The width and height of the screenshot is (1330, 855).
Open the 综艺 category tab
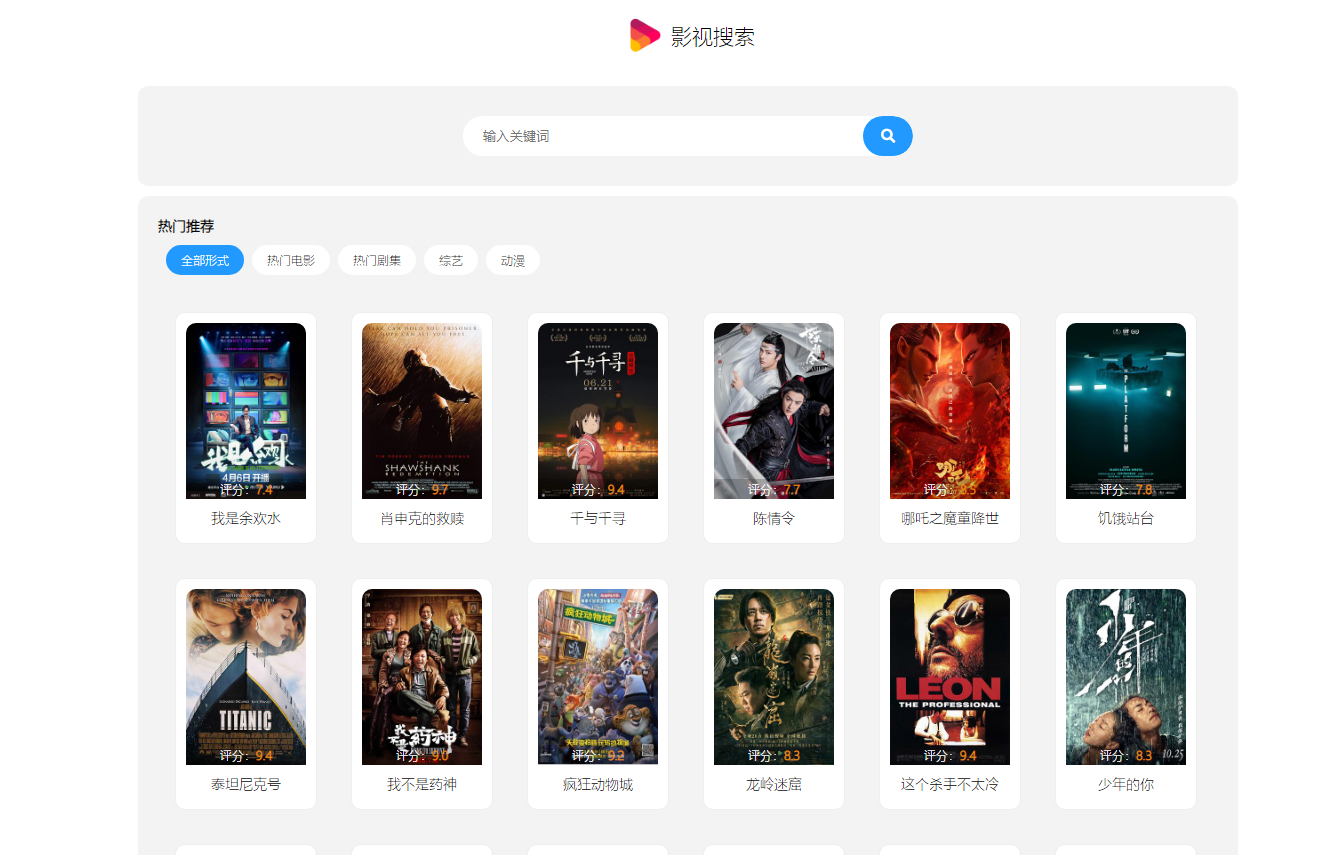pyautogui.click(x=451, y=260)
